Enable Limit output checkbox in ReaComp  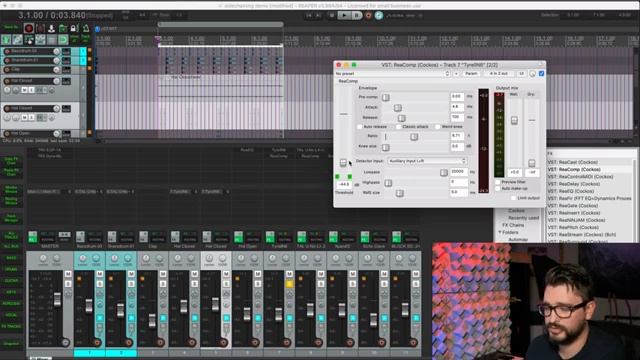[513, 198]
